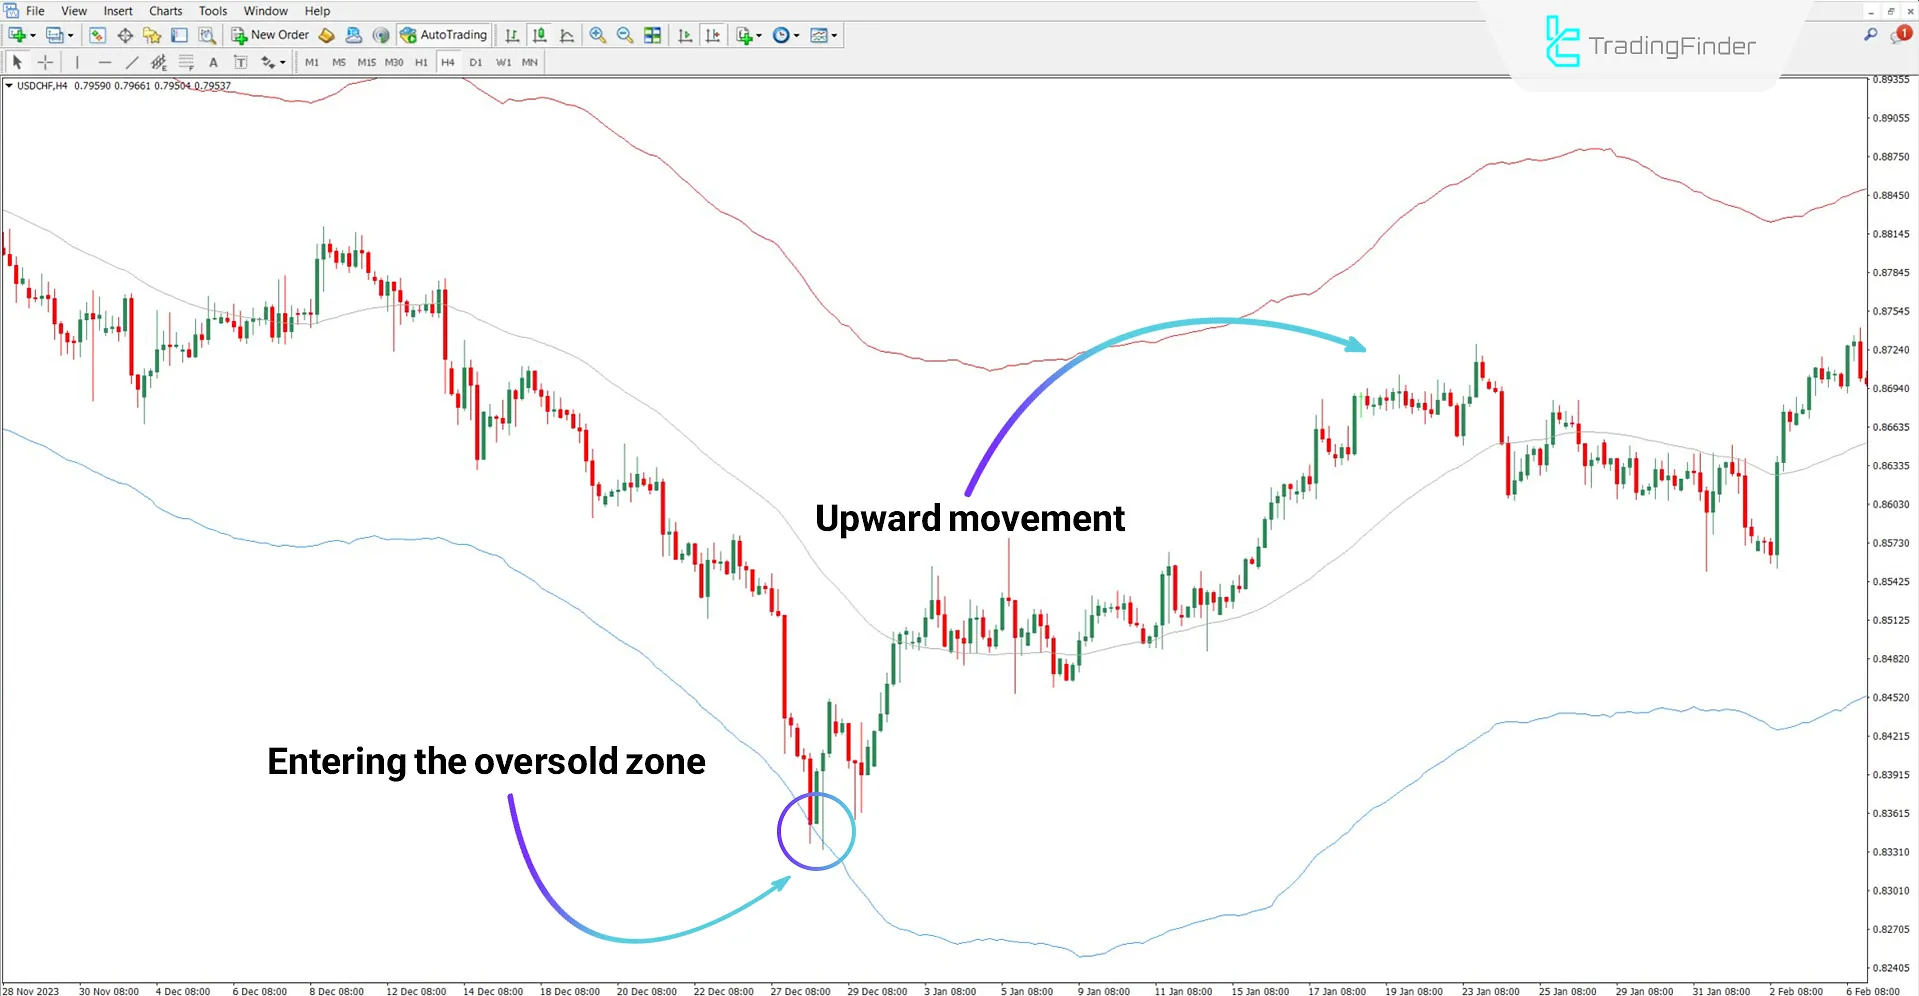Click the time axis at 3 Jan 08:00
Viewport: 1919px width, 996px height.
[950, 991]
